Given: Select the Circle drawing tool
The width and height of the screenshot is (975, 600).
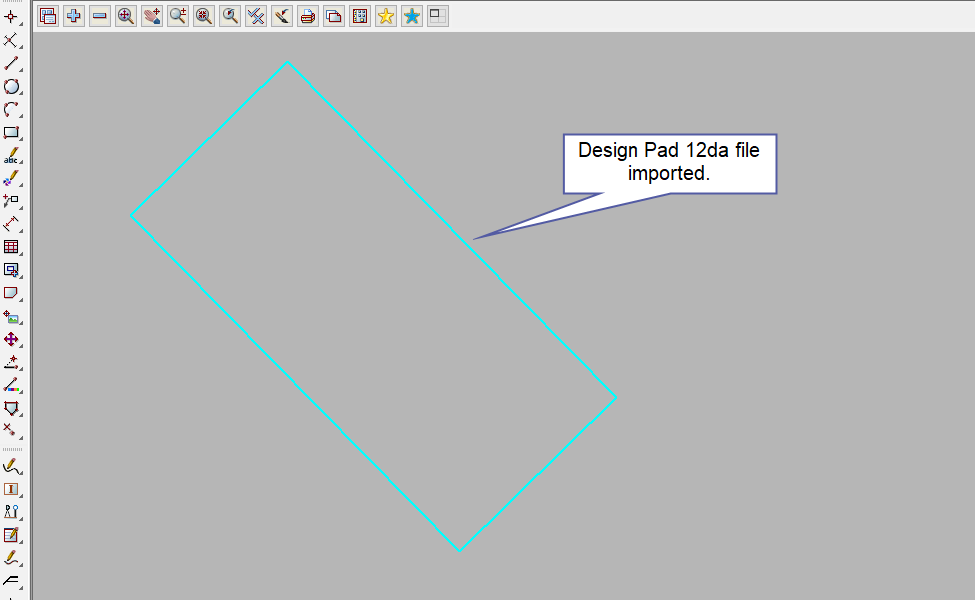Looking at the screenshot, I should coord(11,87).
